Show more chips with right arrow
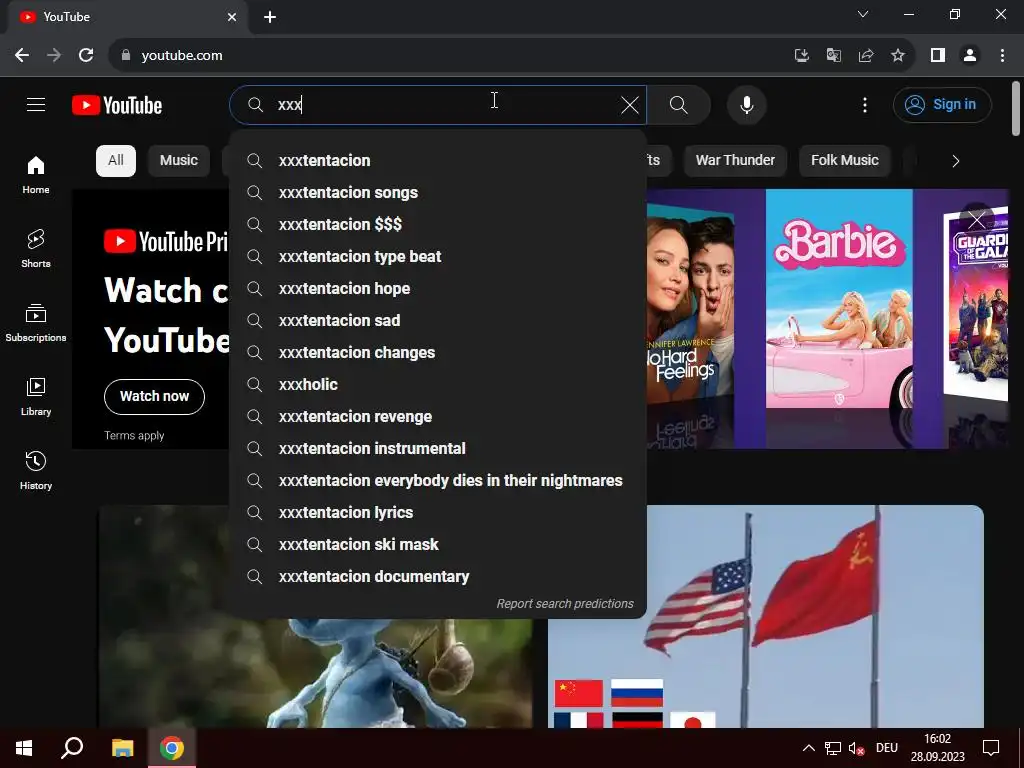 [x=955, y=161]
